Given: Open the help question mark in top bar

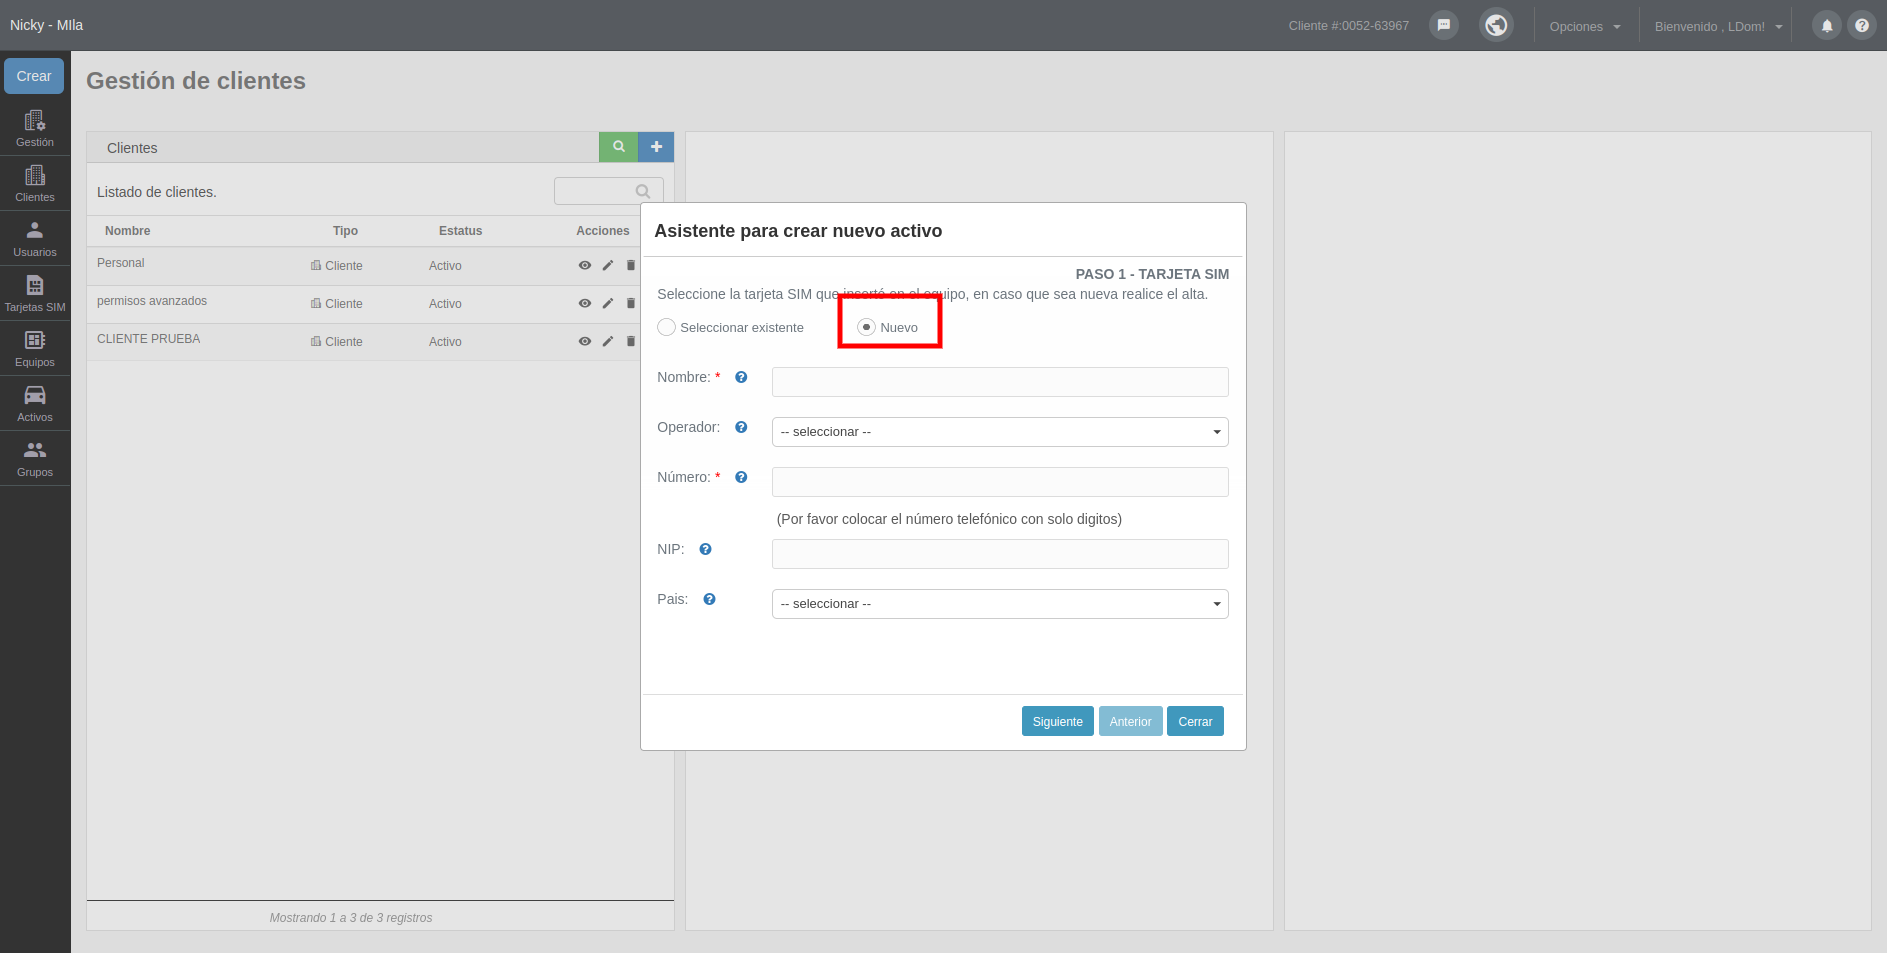Looking at the screenshot, I should coord(1861,25).
